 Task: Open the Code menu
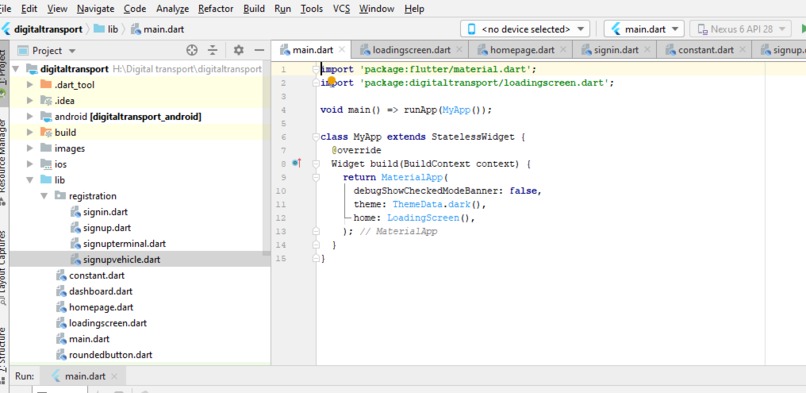tap(135, 9)
